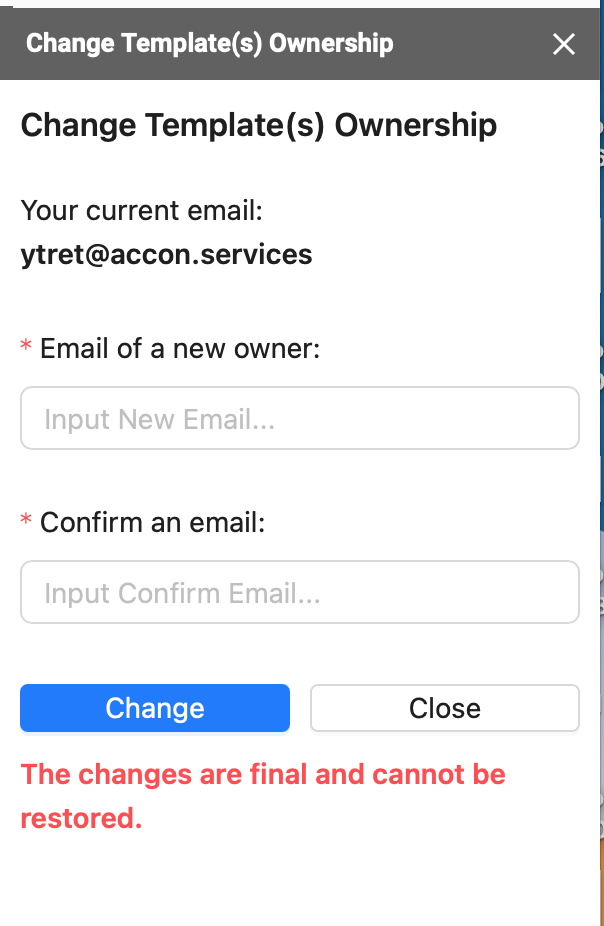This screenshot has width=604, height=926.
Task: Click red asterisk beside Email of a new owner
Action: [26, 345]
